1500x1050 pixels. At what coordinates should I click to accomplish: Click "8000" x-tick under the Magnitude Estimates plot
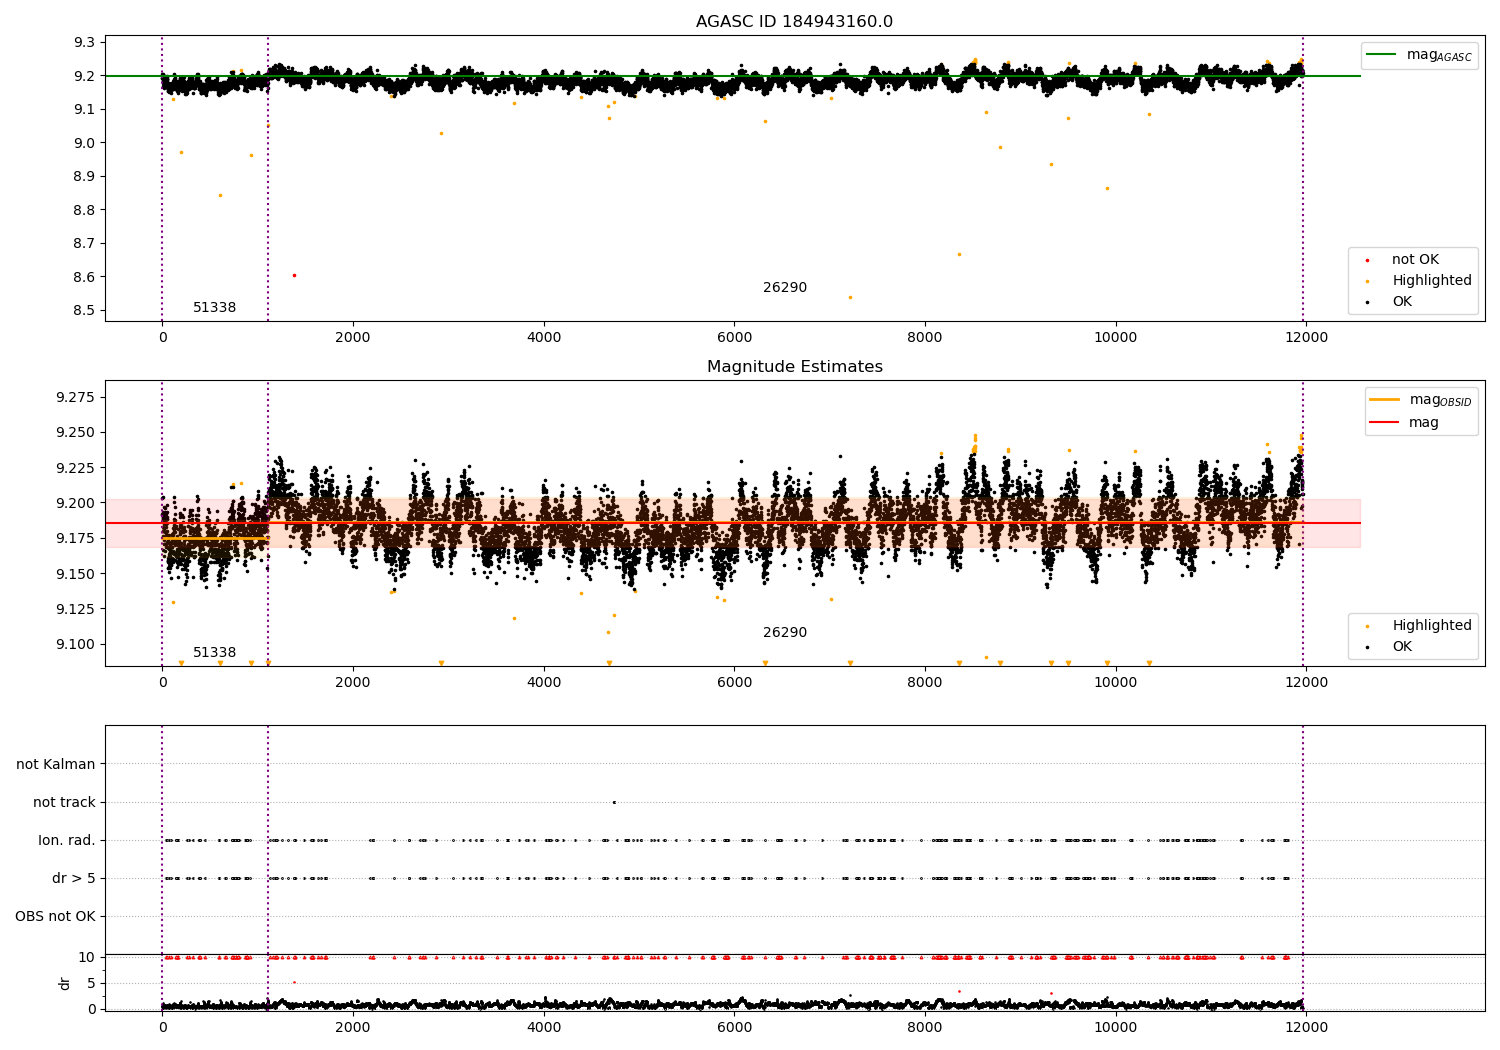click(x=925, y=683)
